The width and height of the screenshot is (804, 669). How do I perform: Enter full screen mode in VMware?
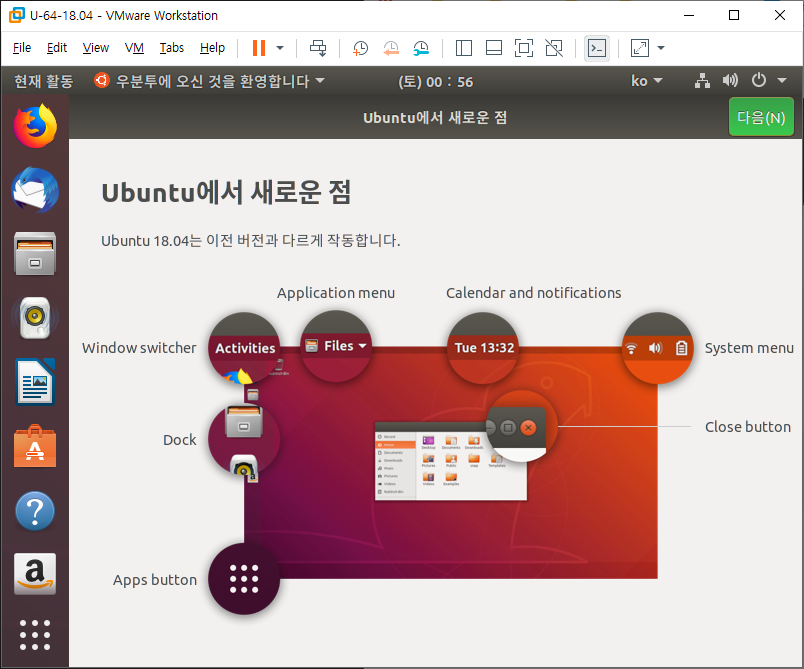(524, 48)
